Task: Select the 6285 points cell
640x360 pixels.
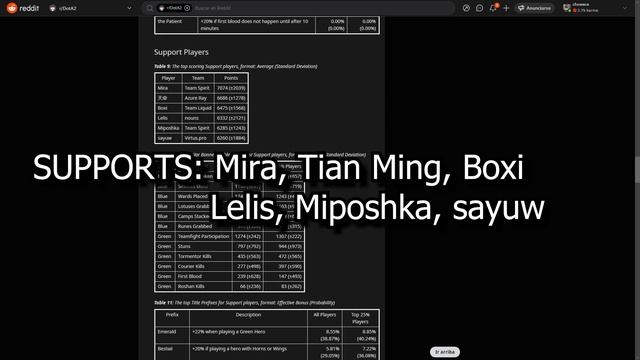Action: (x=231, y=128)
